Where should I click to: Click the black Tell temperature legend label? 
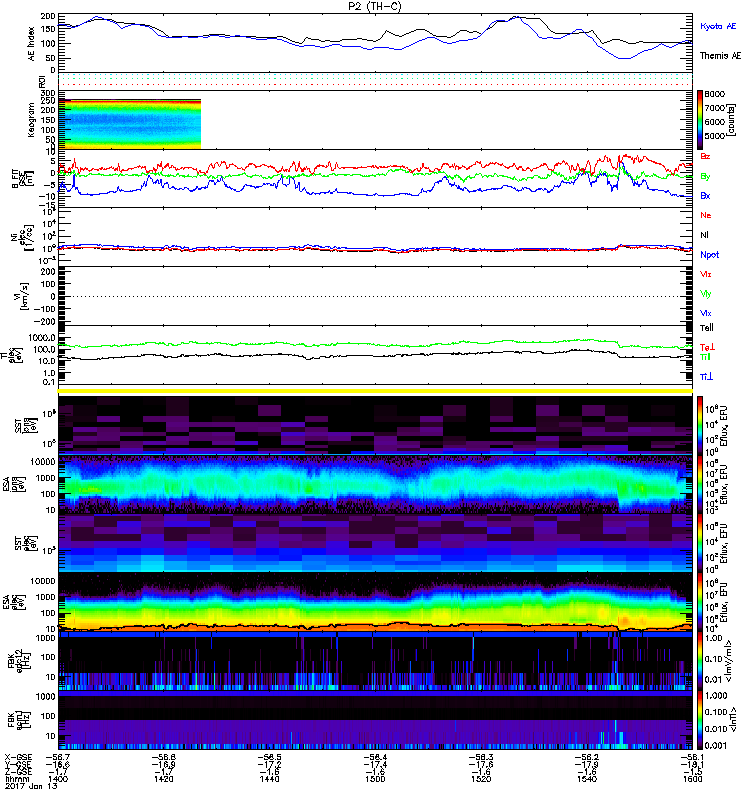707,328
